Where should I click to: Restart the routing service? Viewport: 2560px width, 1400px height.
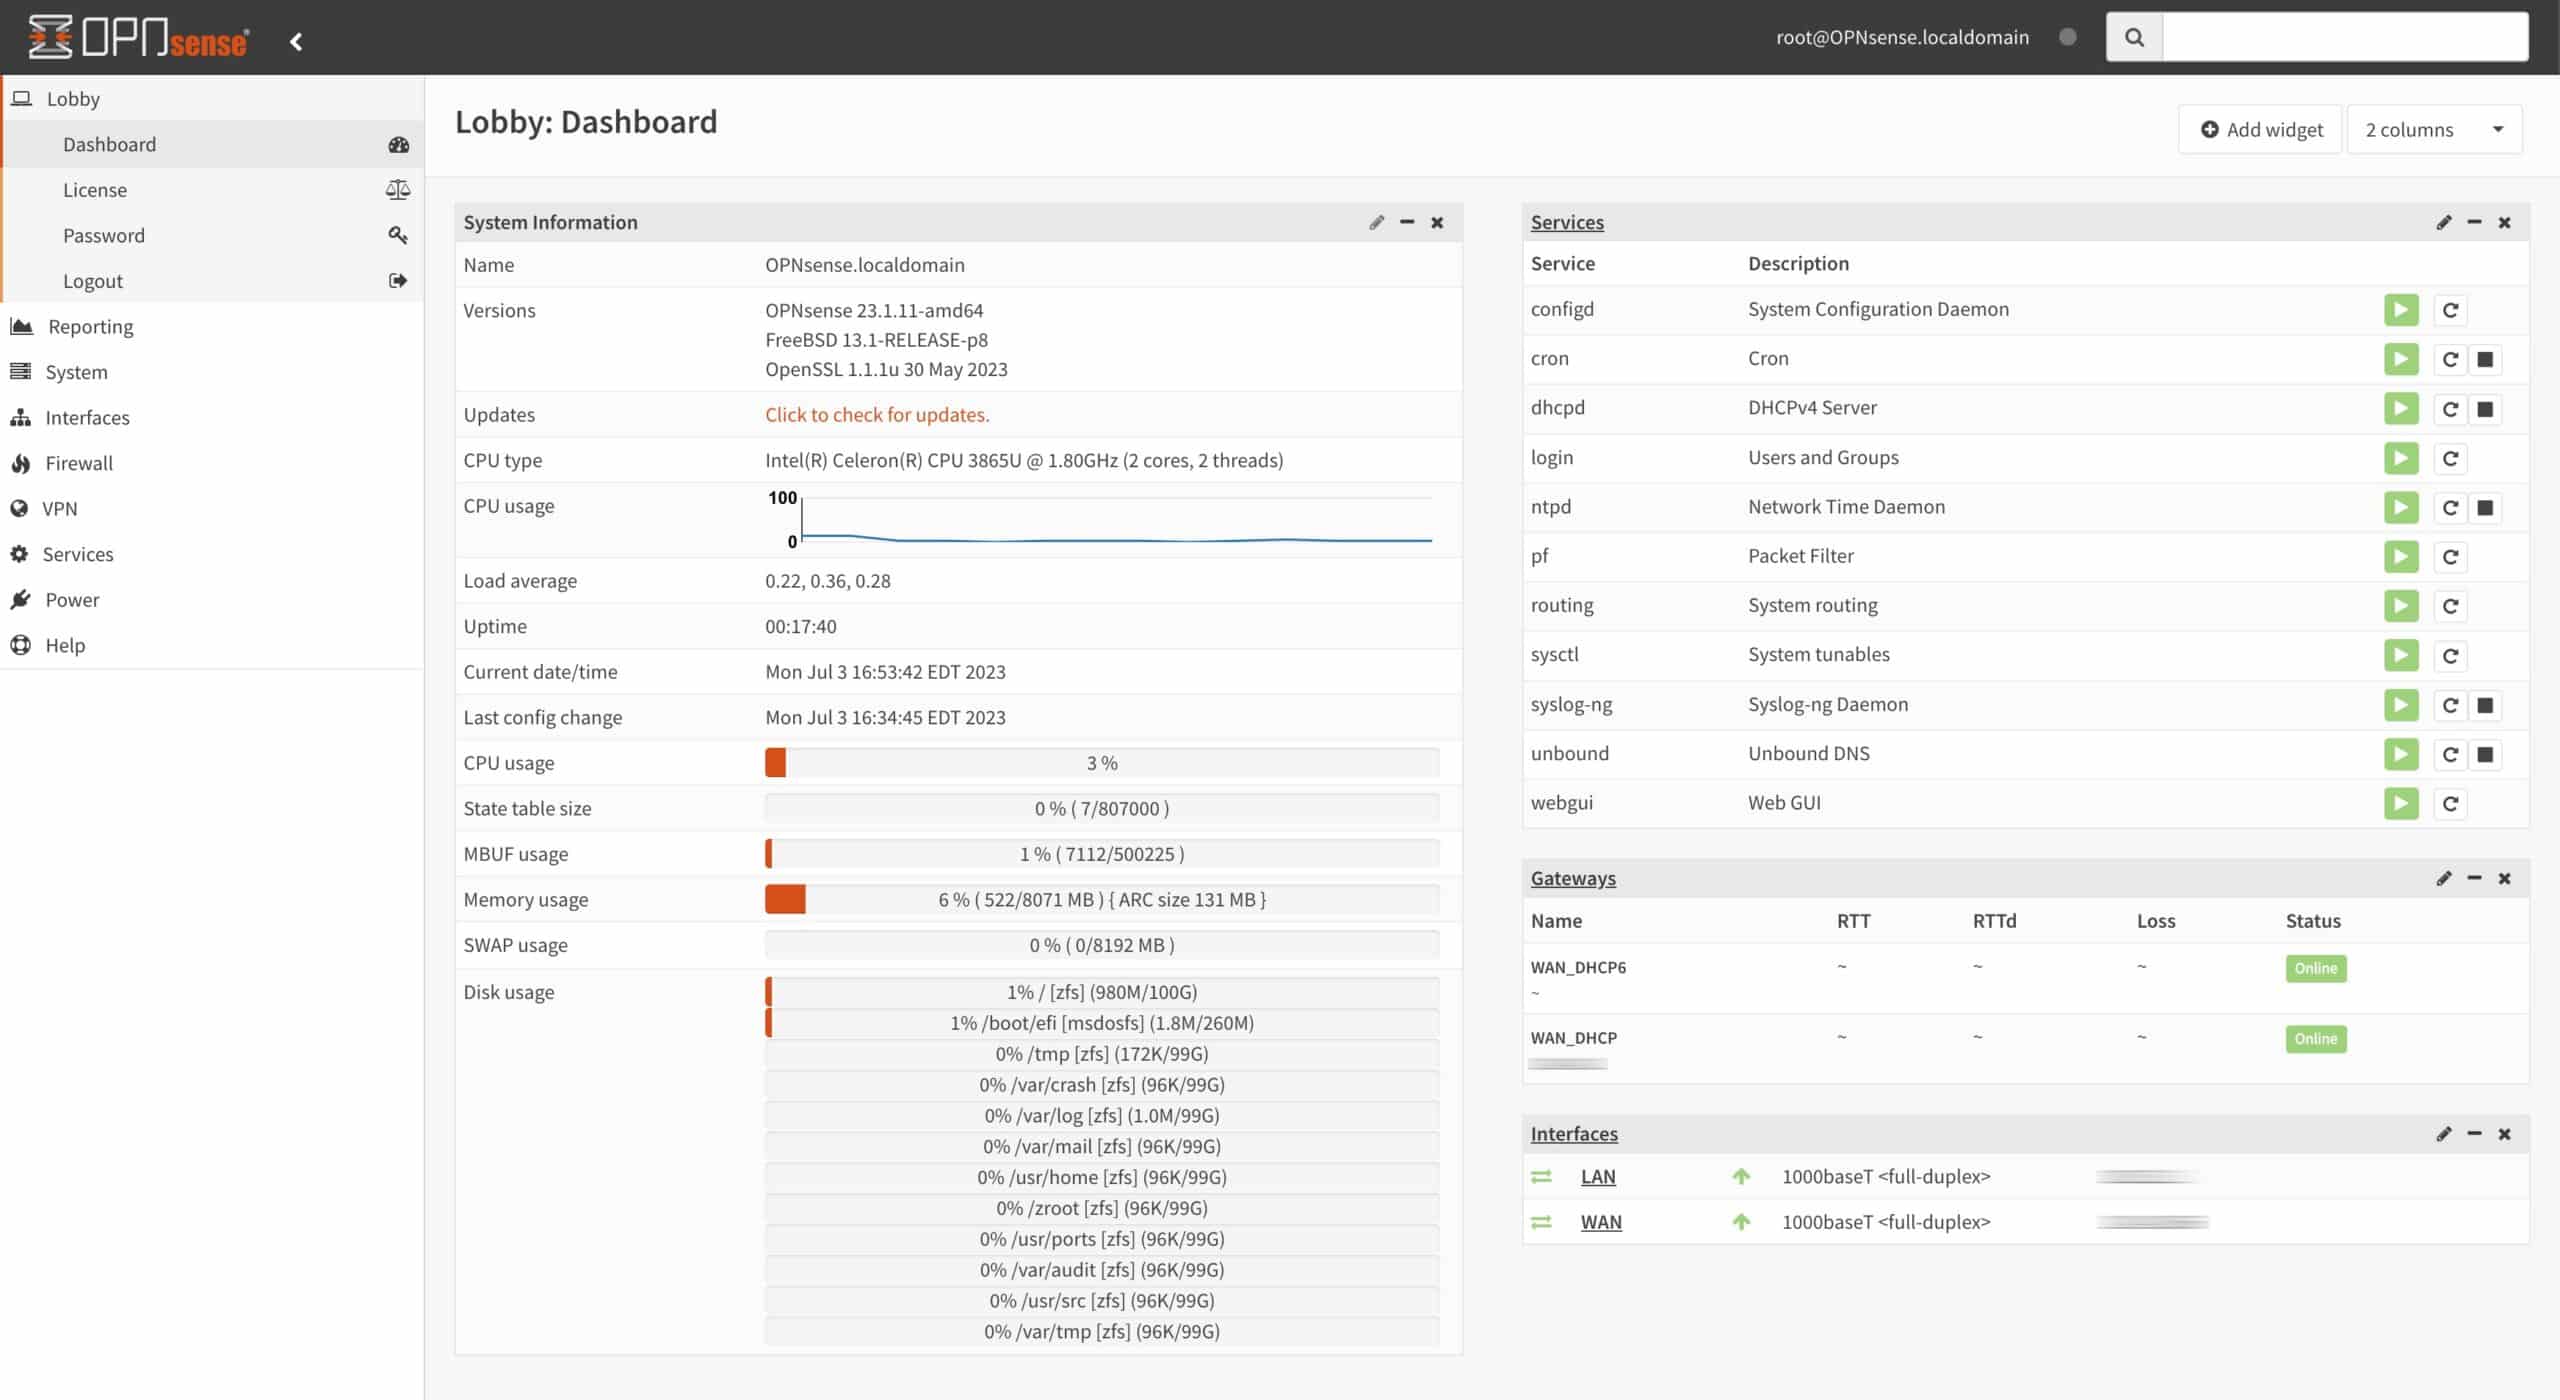[2450, 606]
